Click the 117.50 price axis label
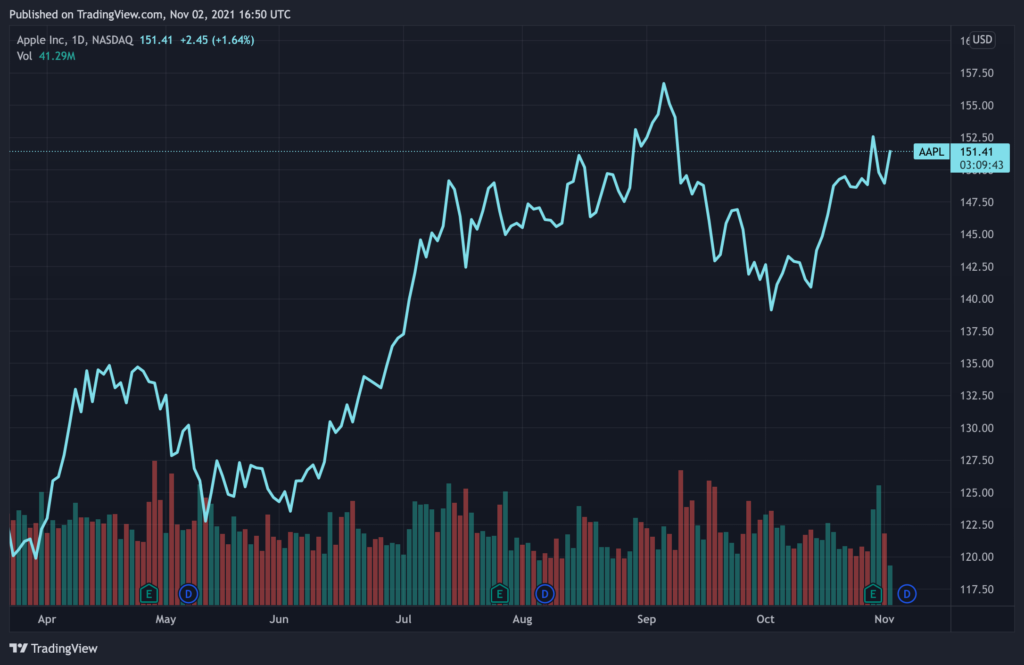Viewport: 1024px width, 665px height. [x=976, y=589]
